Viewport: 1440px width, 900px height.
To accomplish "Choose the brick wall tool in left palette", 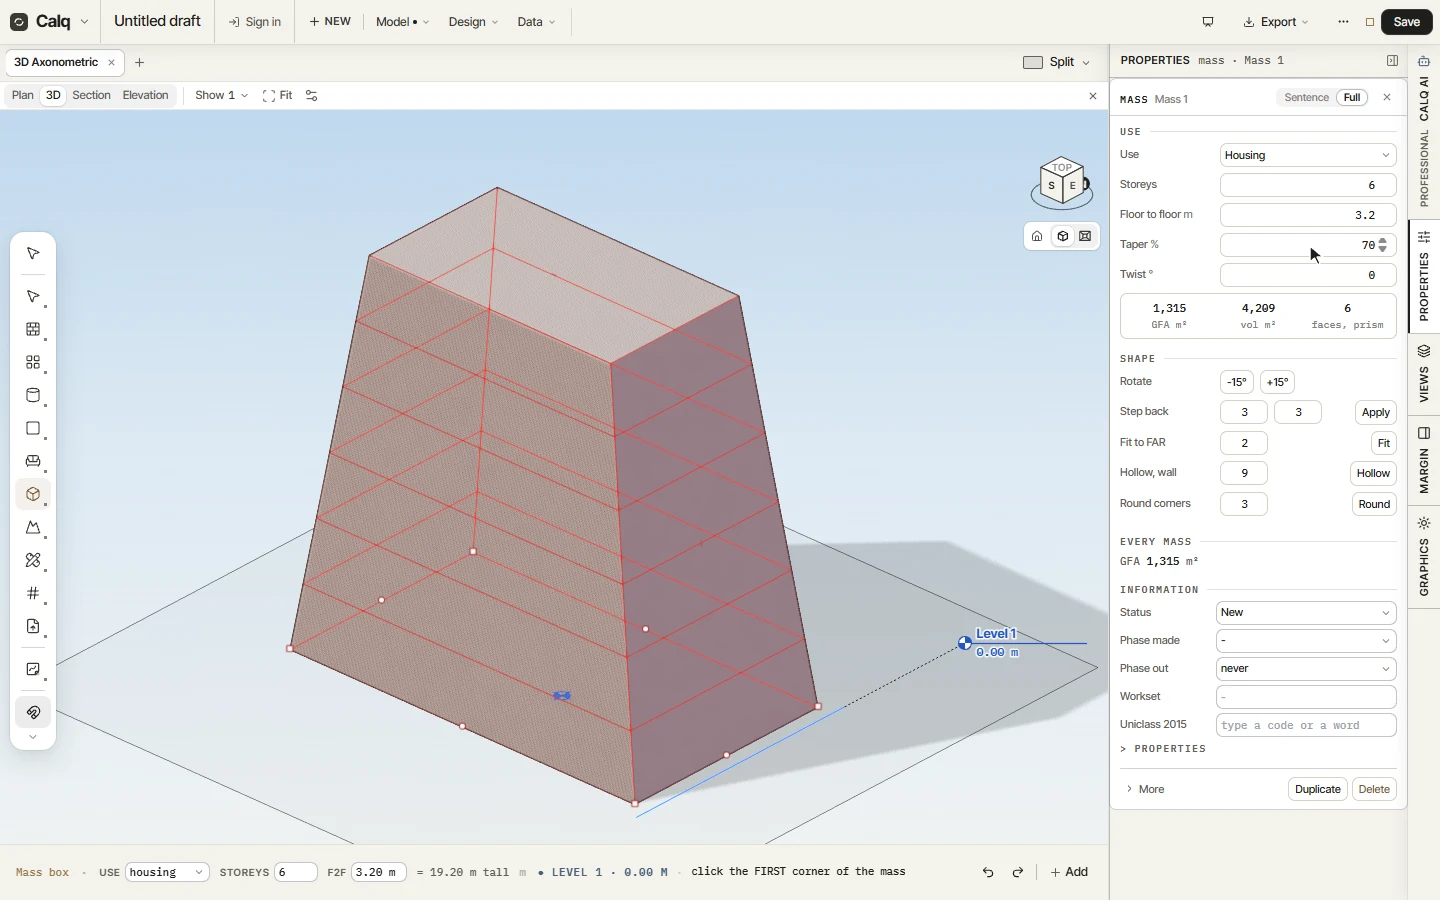I will tap(33, 330).
